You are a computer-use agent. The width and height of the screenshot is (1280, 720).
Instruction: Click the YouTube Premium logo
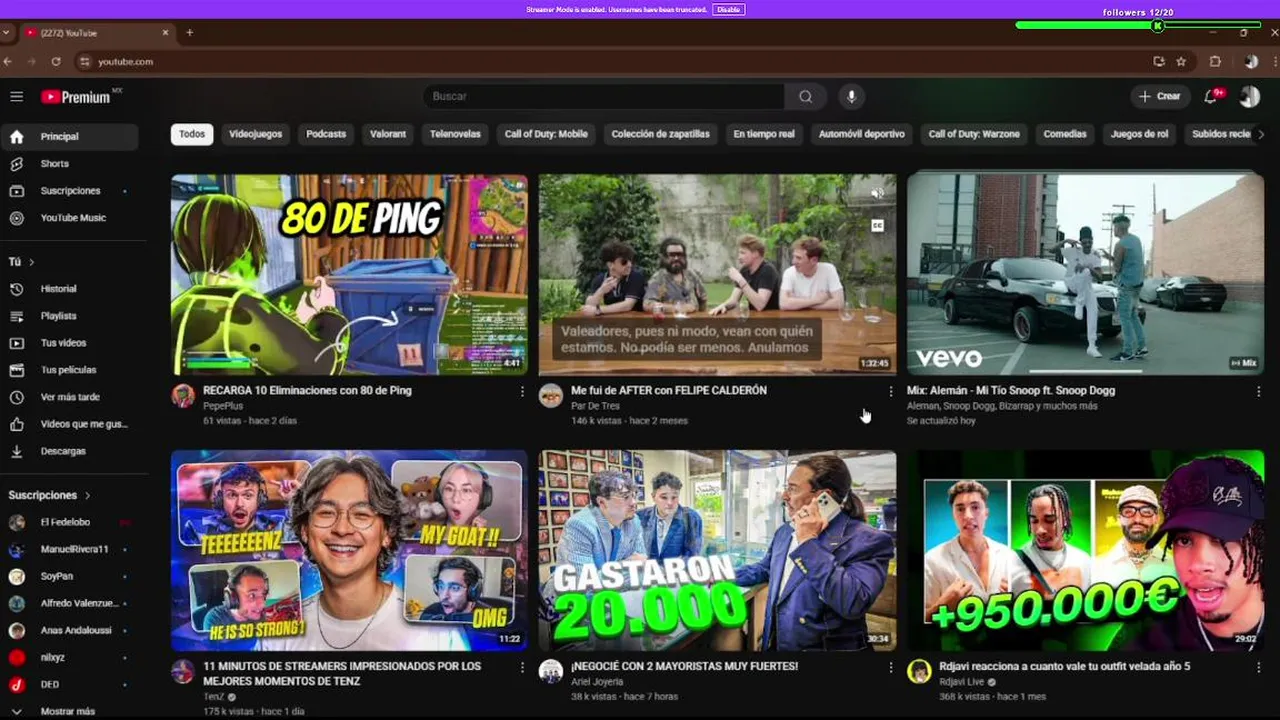click(x=77, y=97)
